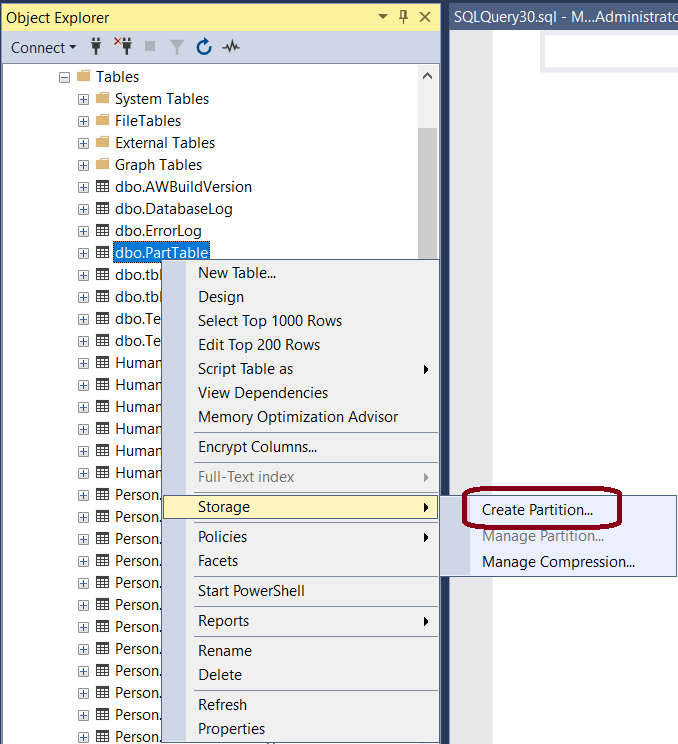Choose Select Top 1000 Rows

pyautogui.click(x=300, y=321)
